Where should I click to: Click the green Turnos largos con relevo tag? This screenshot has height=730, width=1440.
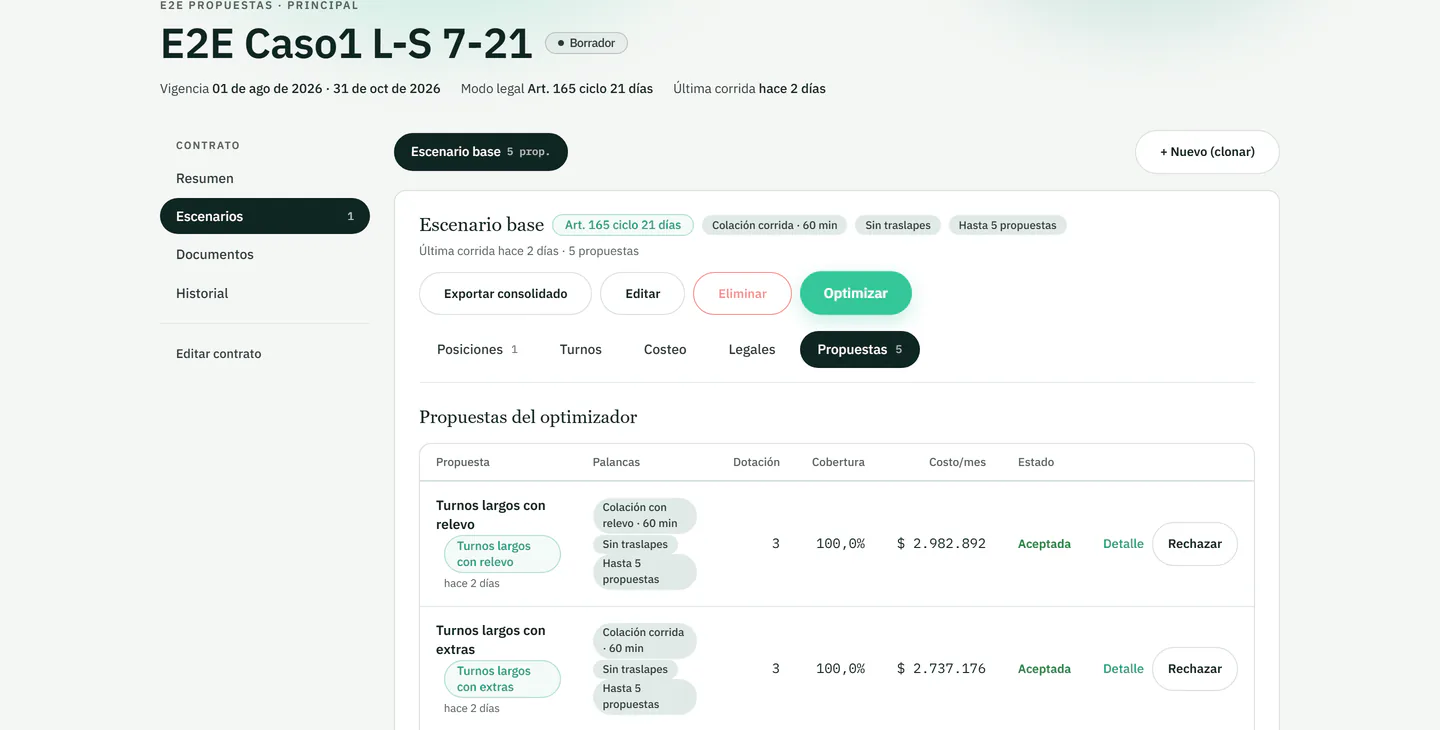click(x=502, y=554)
